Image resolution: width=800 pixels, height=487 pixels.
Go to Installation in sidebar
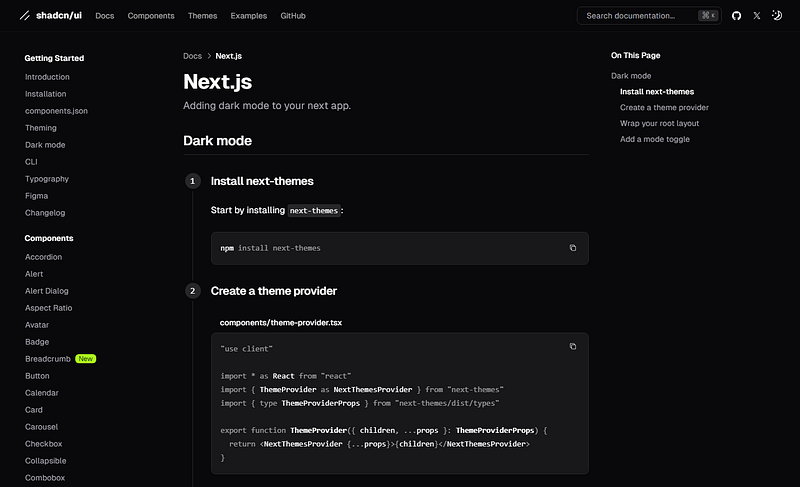(x=45, y=94)
